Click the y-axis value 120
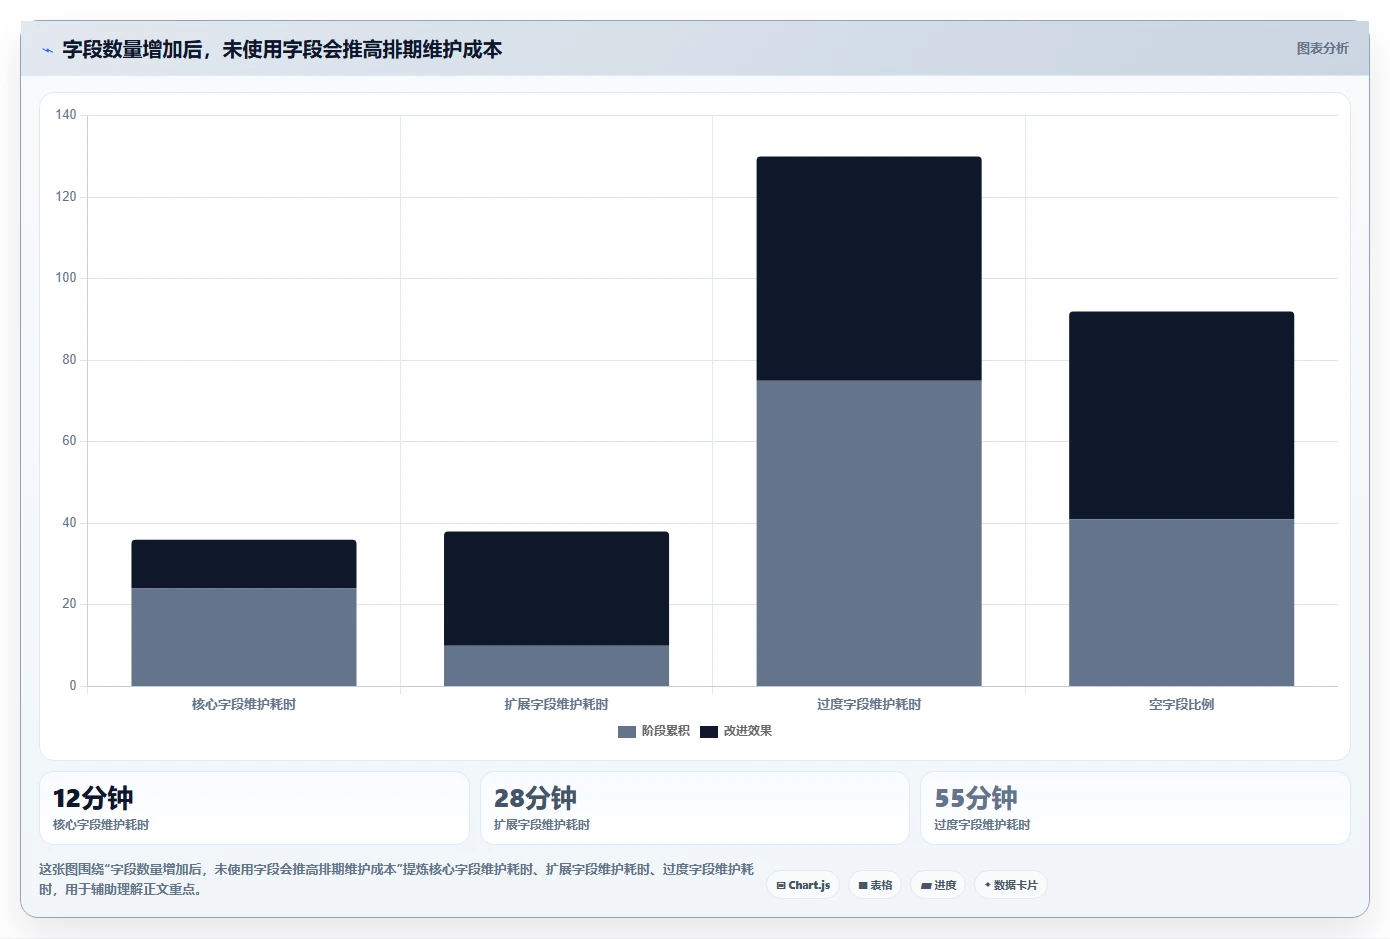The image size is (1390, 939). (66, 197)
